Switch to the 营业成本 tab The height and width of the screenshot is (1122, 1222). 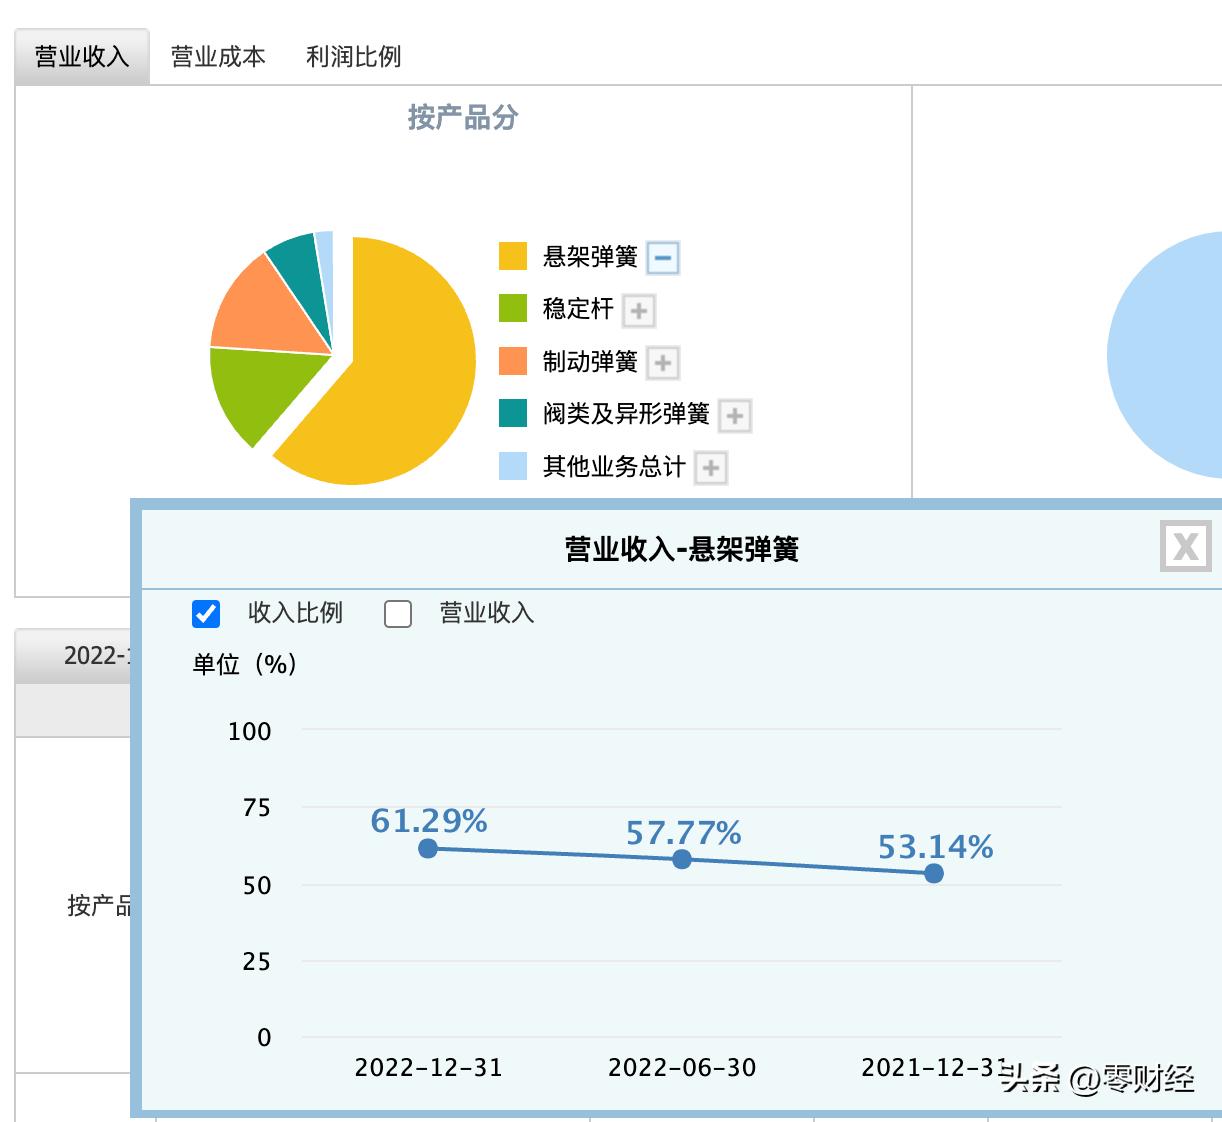218,57
